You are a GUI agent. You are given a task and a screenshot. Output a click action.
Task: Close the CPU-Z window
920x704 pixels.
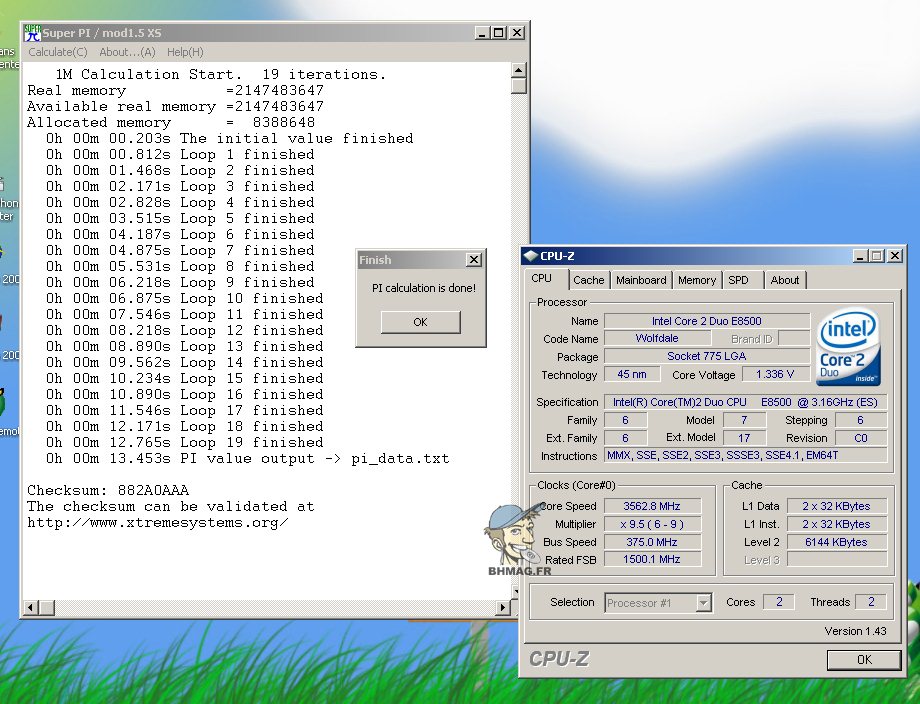pos(894,256)
